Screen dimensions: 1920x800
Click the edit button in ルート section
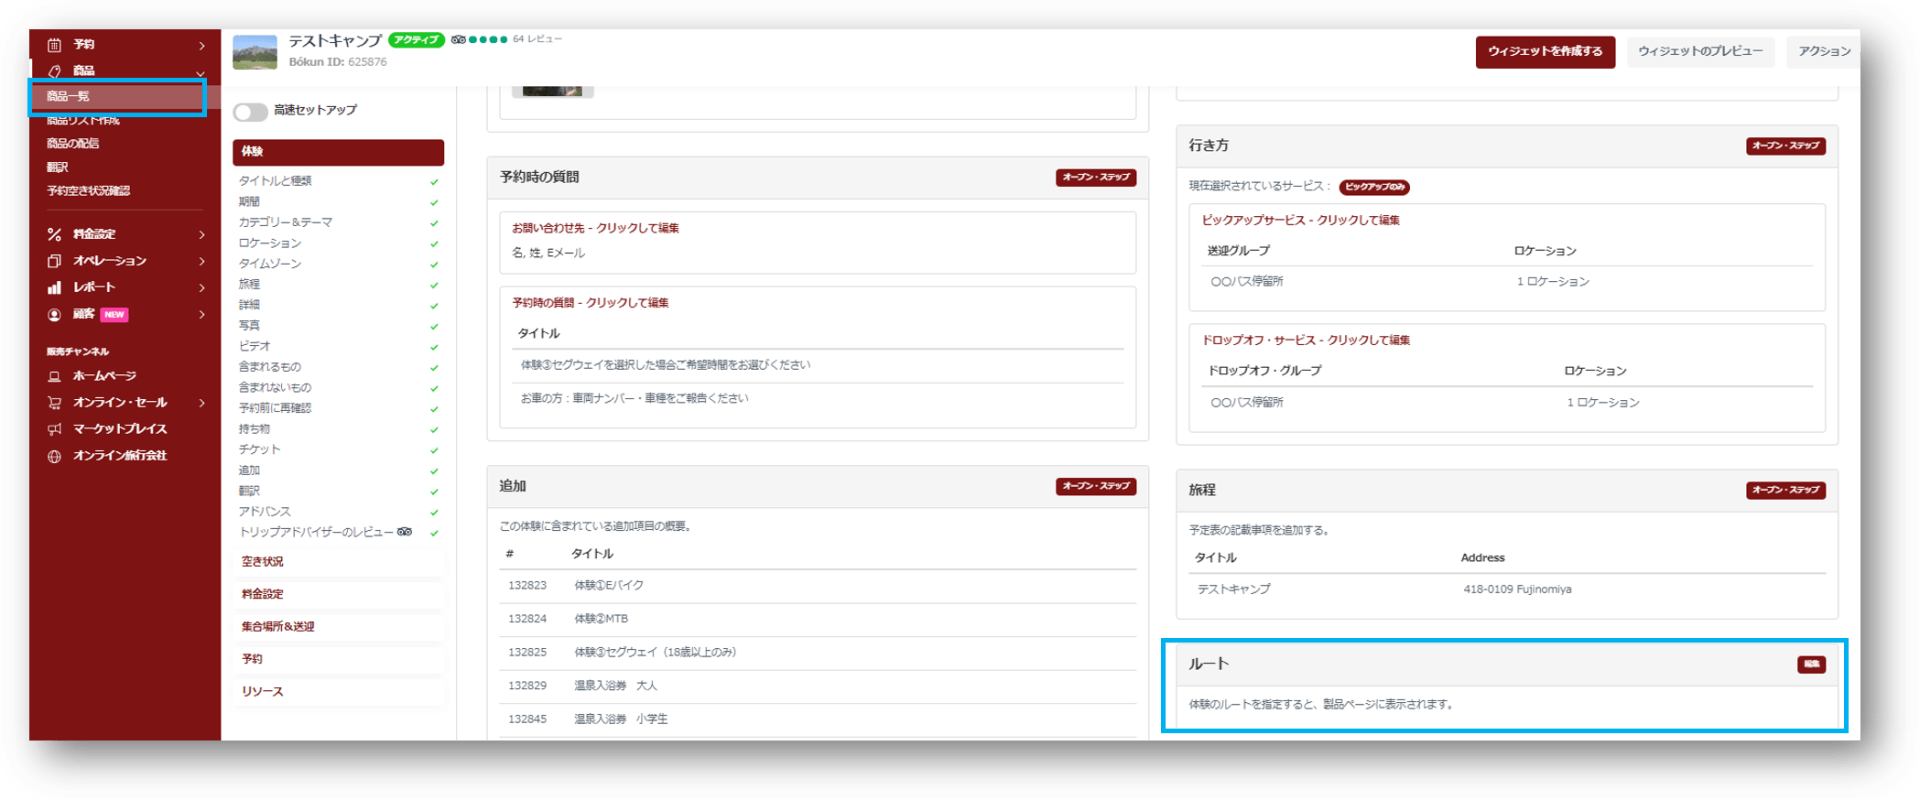coord(1811,665)
